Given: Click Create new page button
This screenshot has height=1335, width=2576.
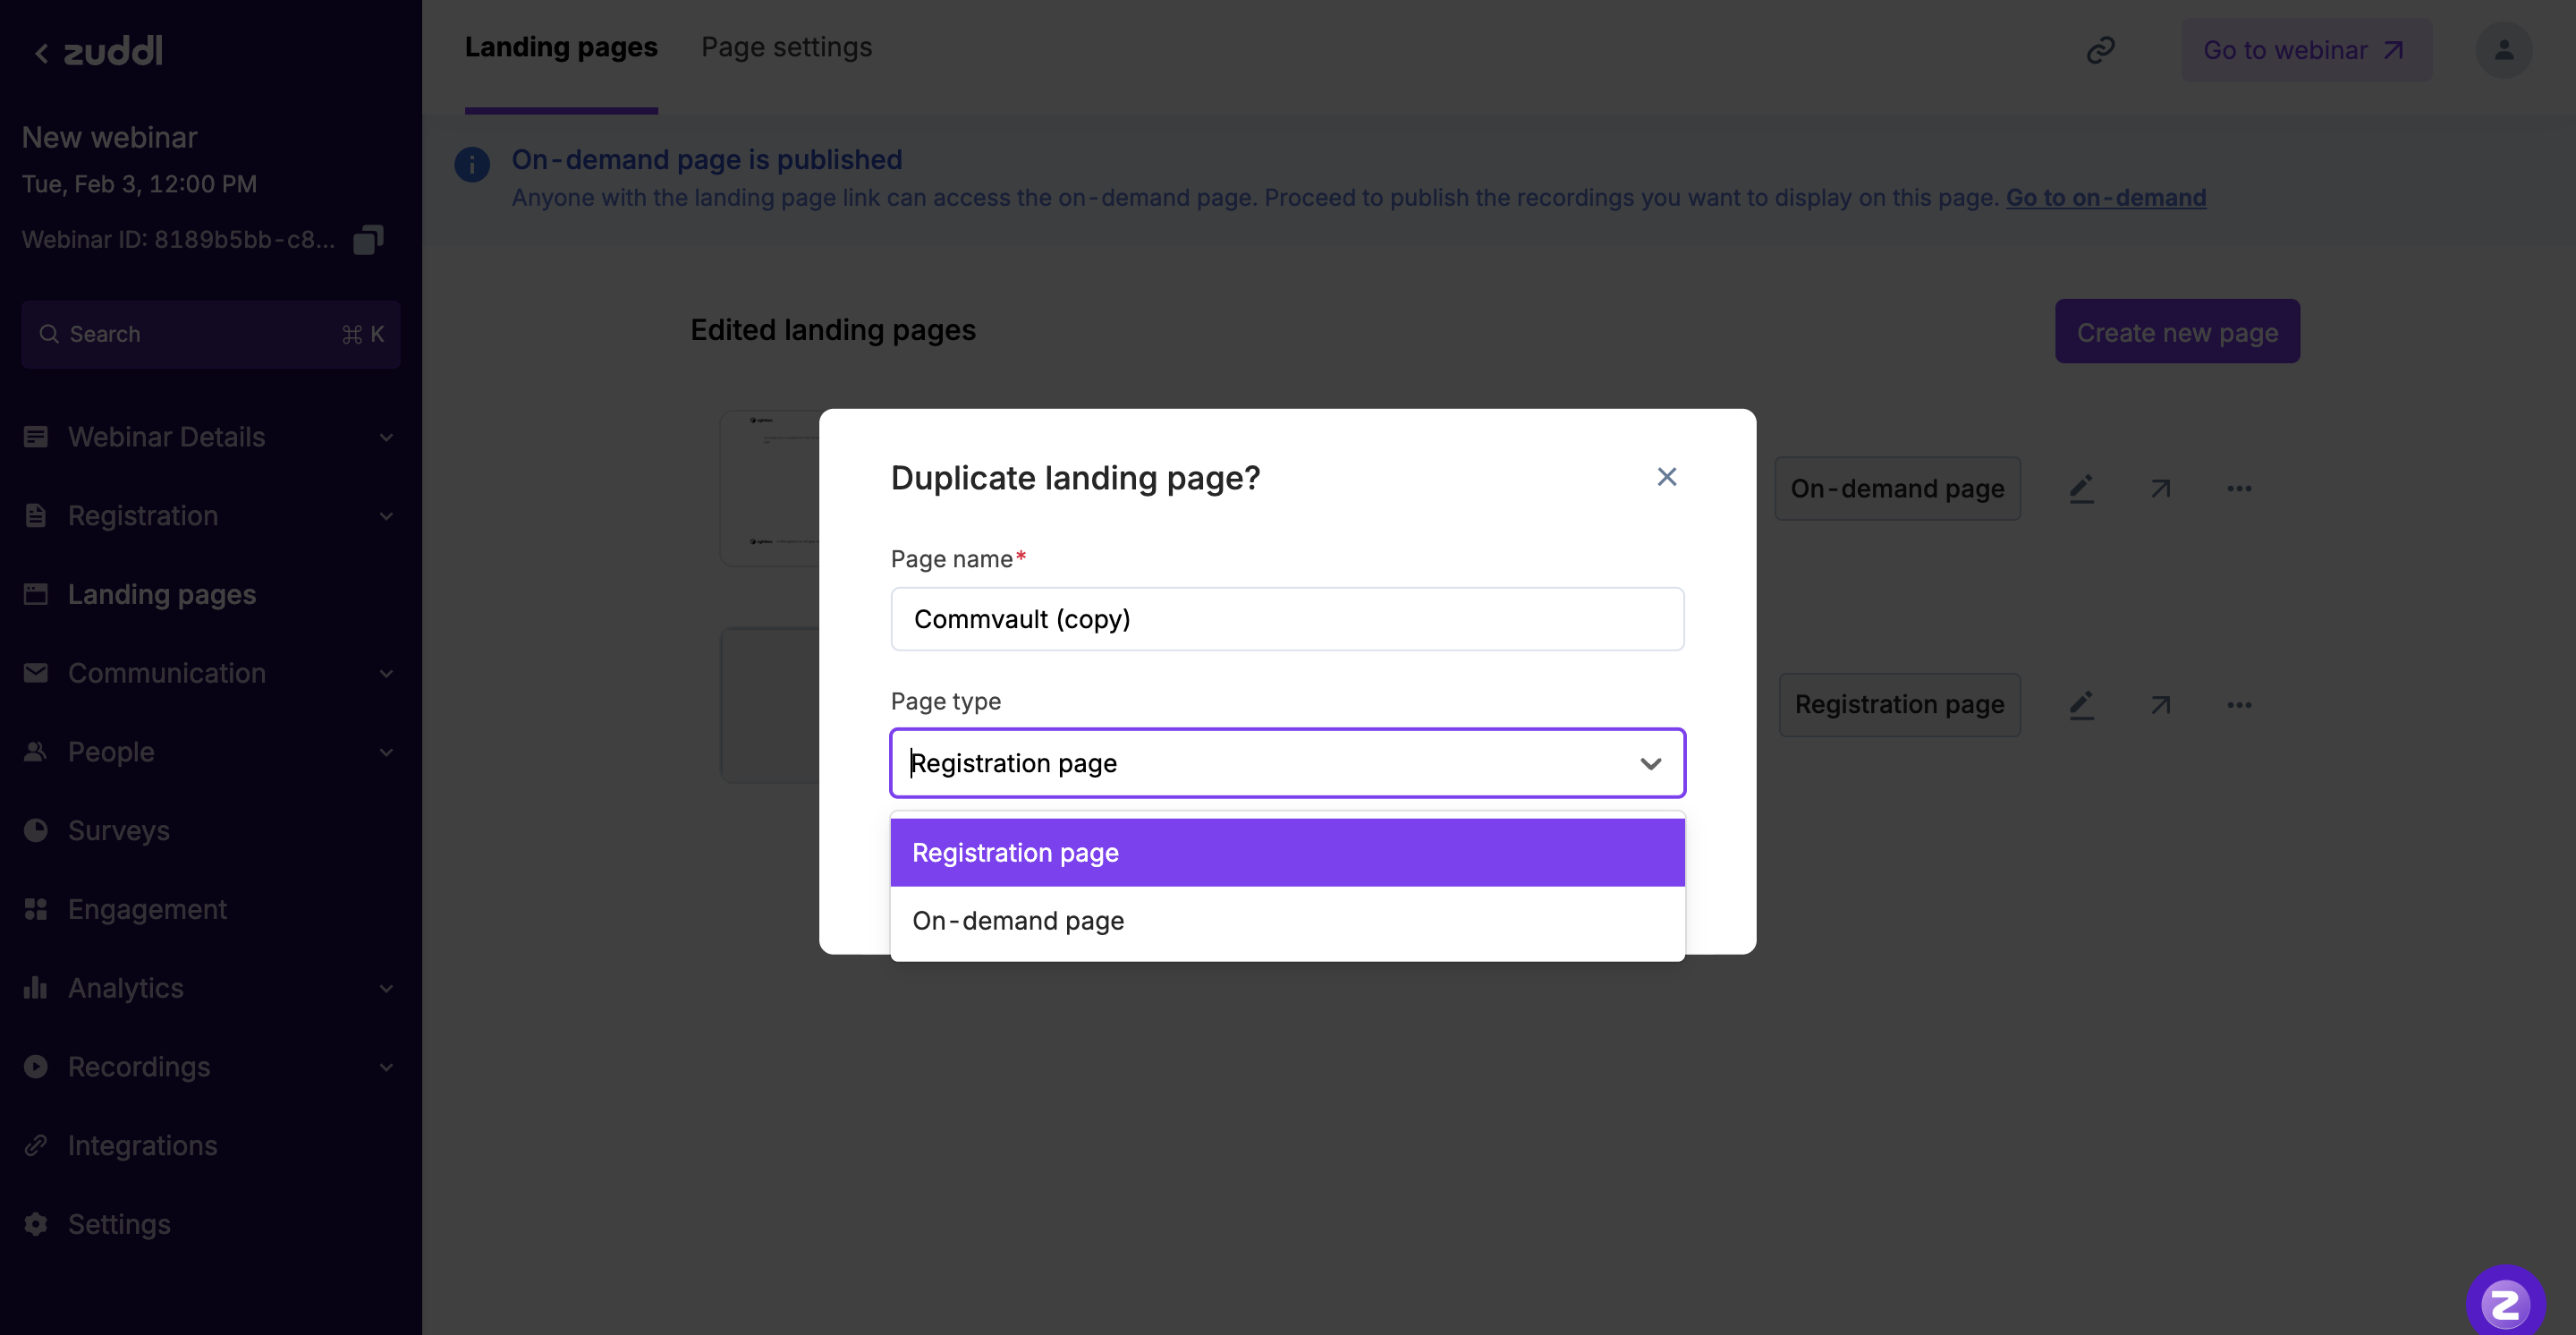Looking at the screenshot, I should coord(2176,332).
